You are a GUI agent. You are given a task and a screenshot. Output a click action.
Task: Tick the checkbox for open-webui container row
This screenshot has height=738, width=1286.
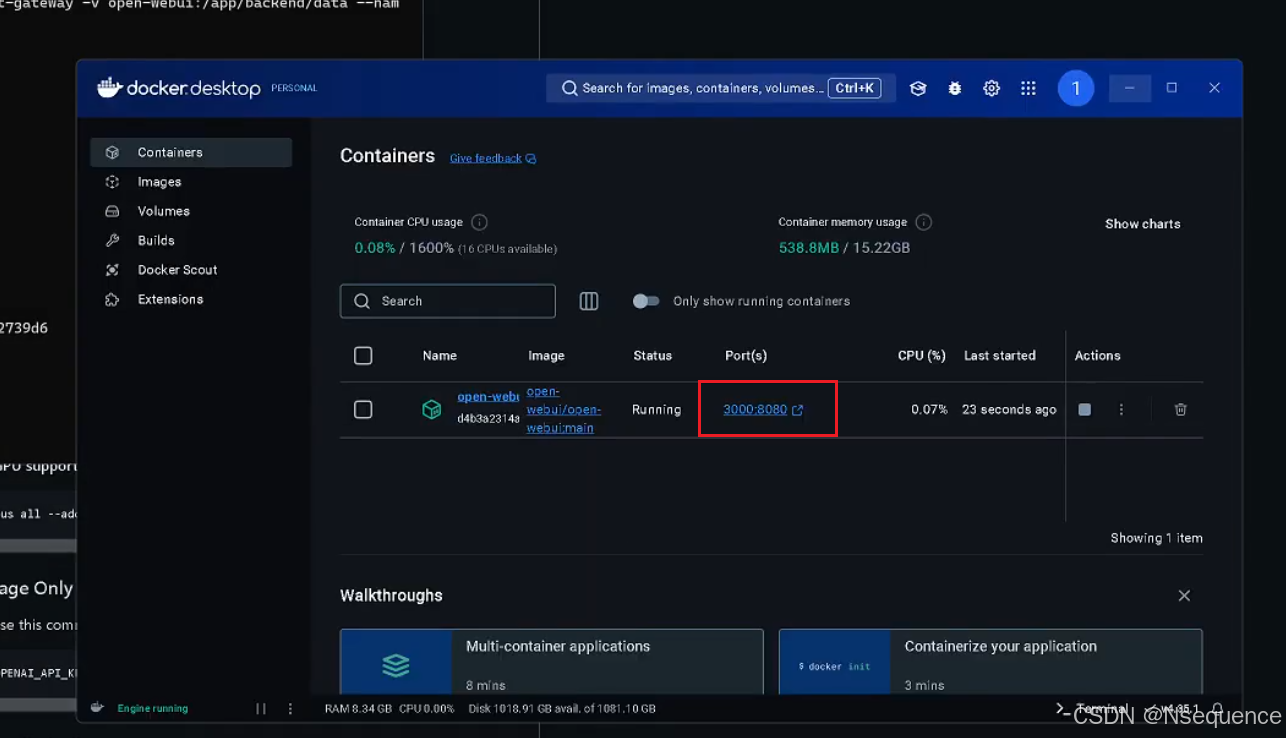pyautogui.click(x=363, y=410)
